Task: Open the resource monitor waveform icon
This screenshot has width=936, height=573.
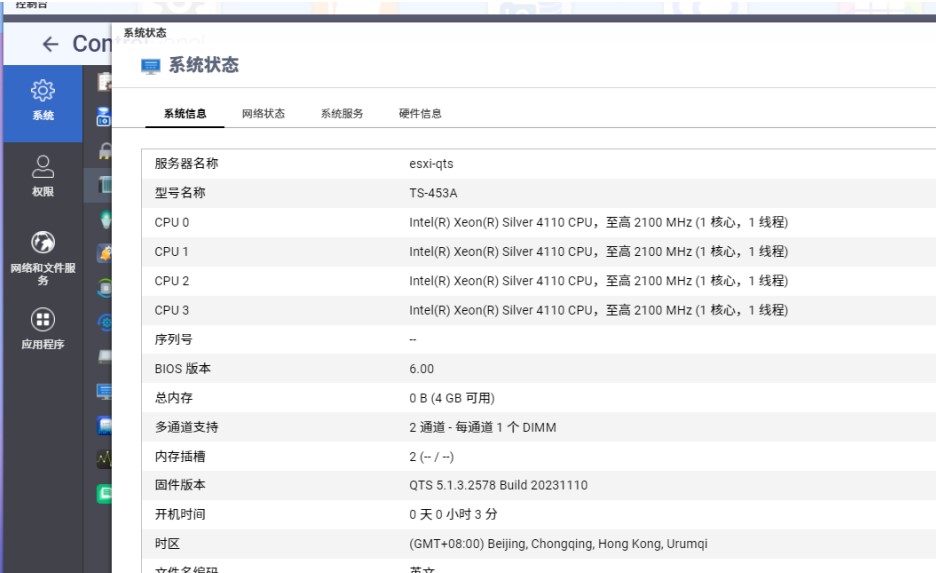Action: point(104,459)
